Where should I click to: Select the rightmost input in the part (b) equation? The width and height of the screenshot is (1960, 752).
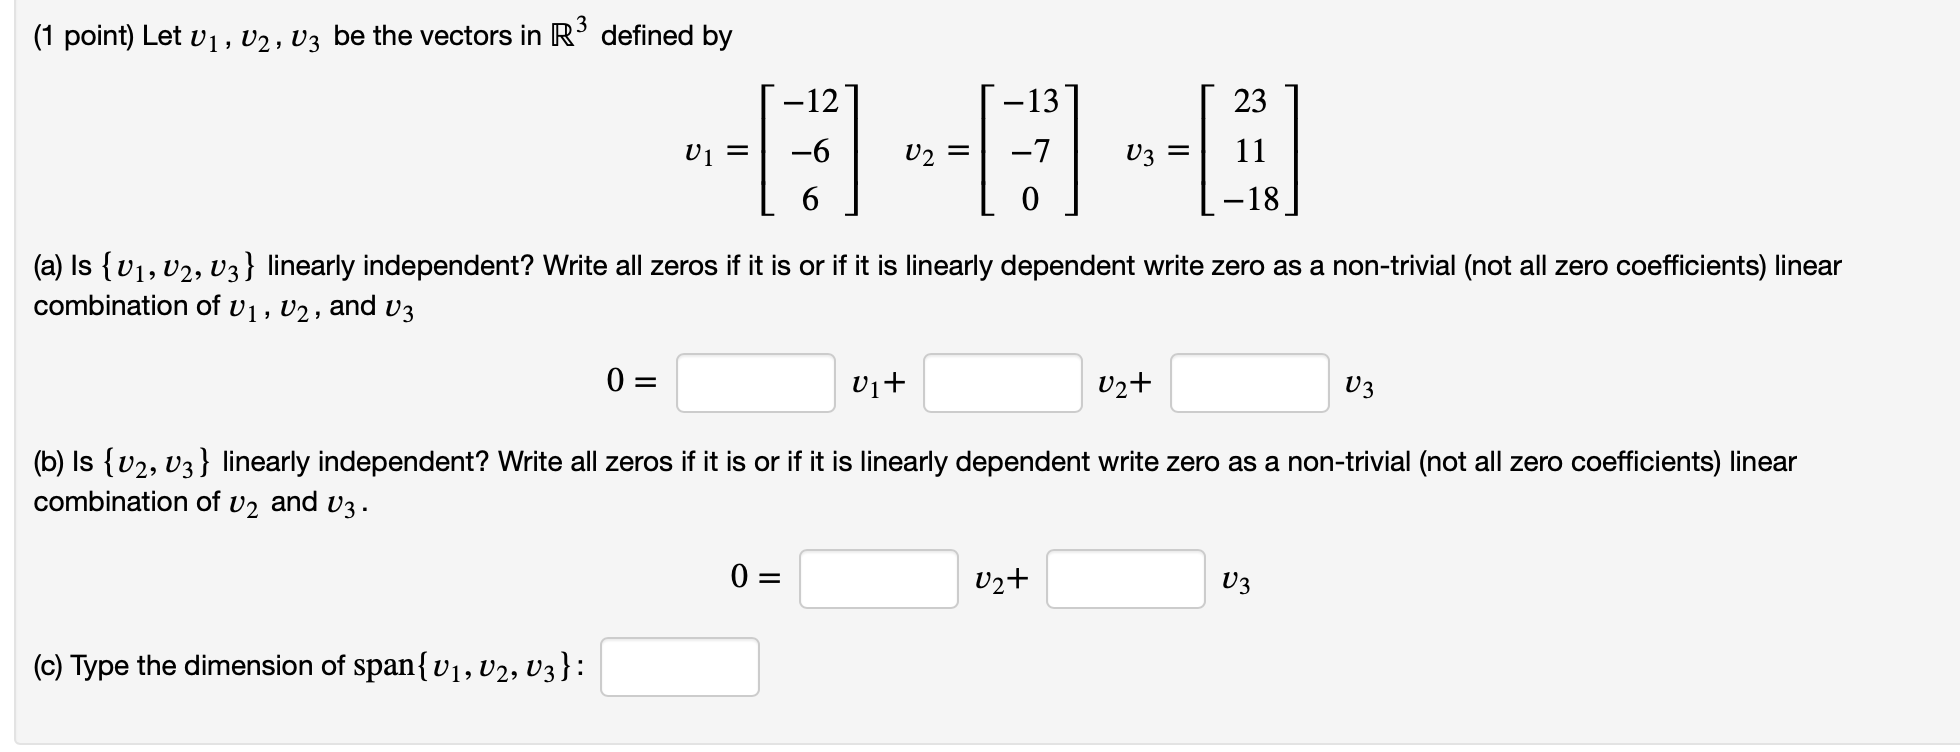[x=1126, y=578]
